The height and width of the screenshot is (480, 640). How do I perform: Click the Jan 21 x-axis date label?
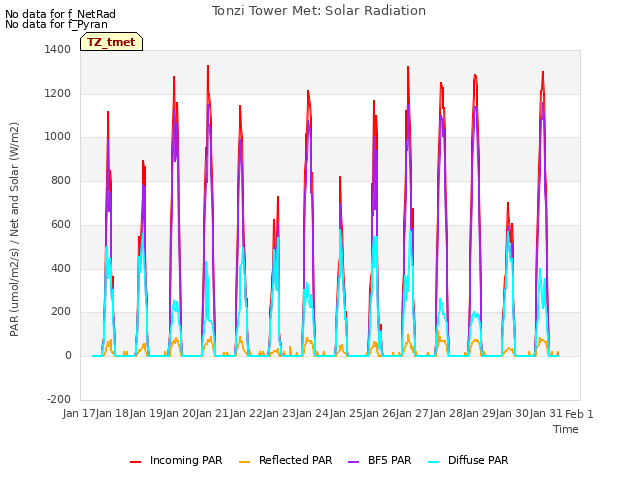tap(213, 413)
